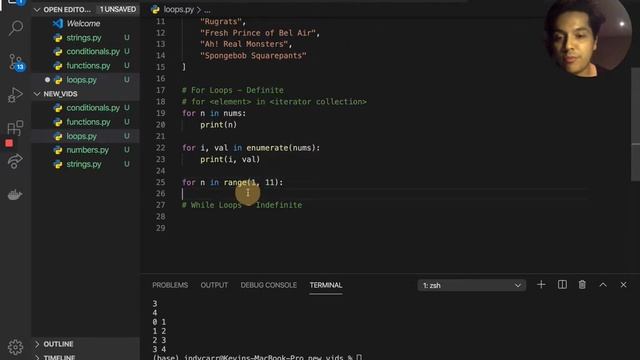Open the Live Share view icon

pos(15,161)
